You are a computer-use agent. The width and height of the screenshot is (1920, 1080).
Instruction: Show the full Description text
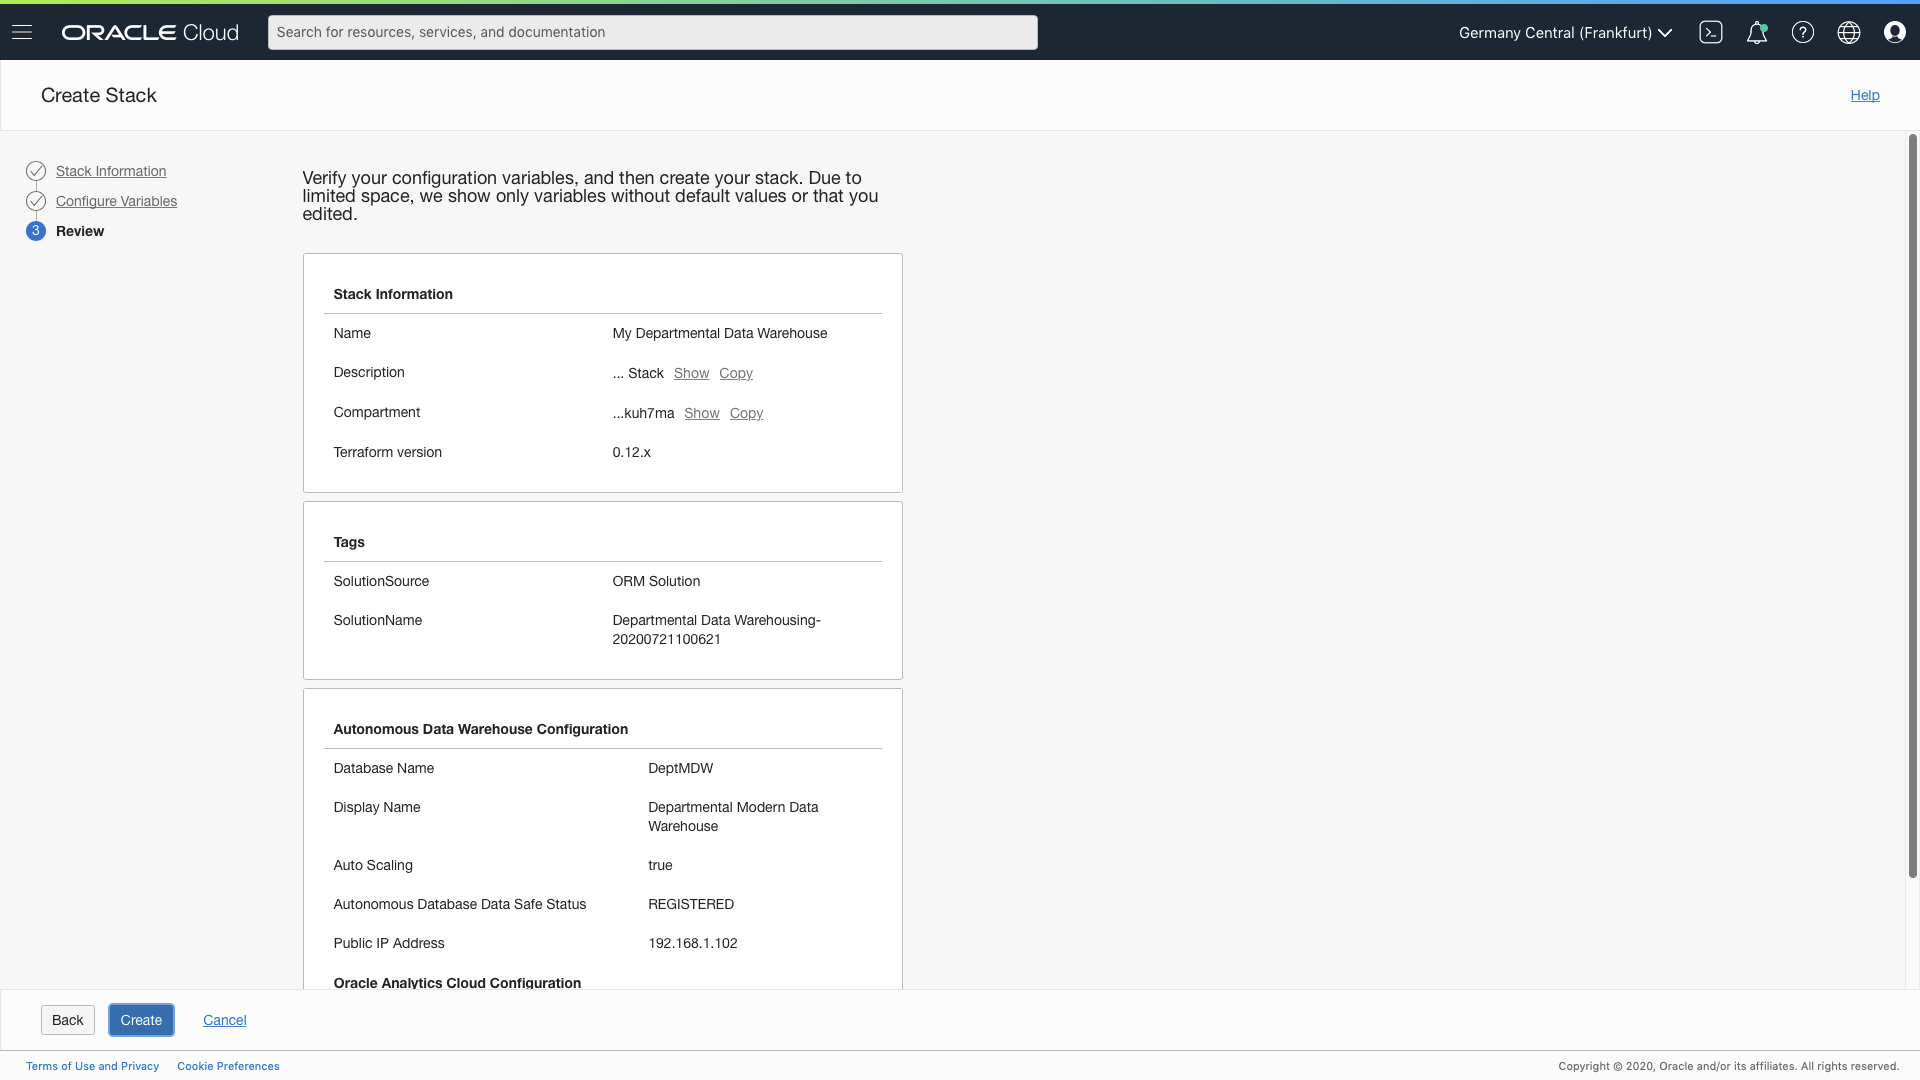click(x=691, y=373)
